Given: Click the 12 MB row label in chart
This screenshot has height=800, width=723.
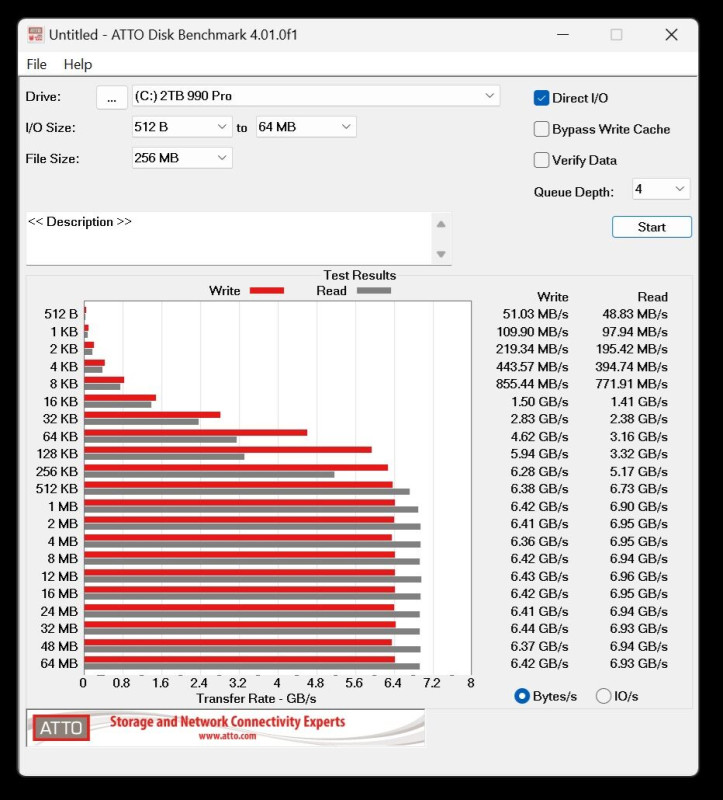Looking at the screenshot, I should tap(59, 577).
